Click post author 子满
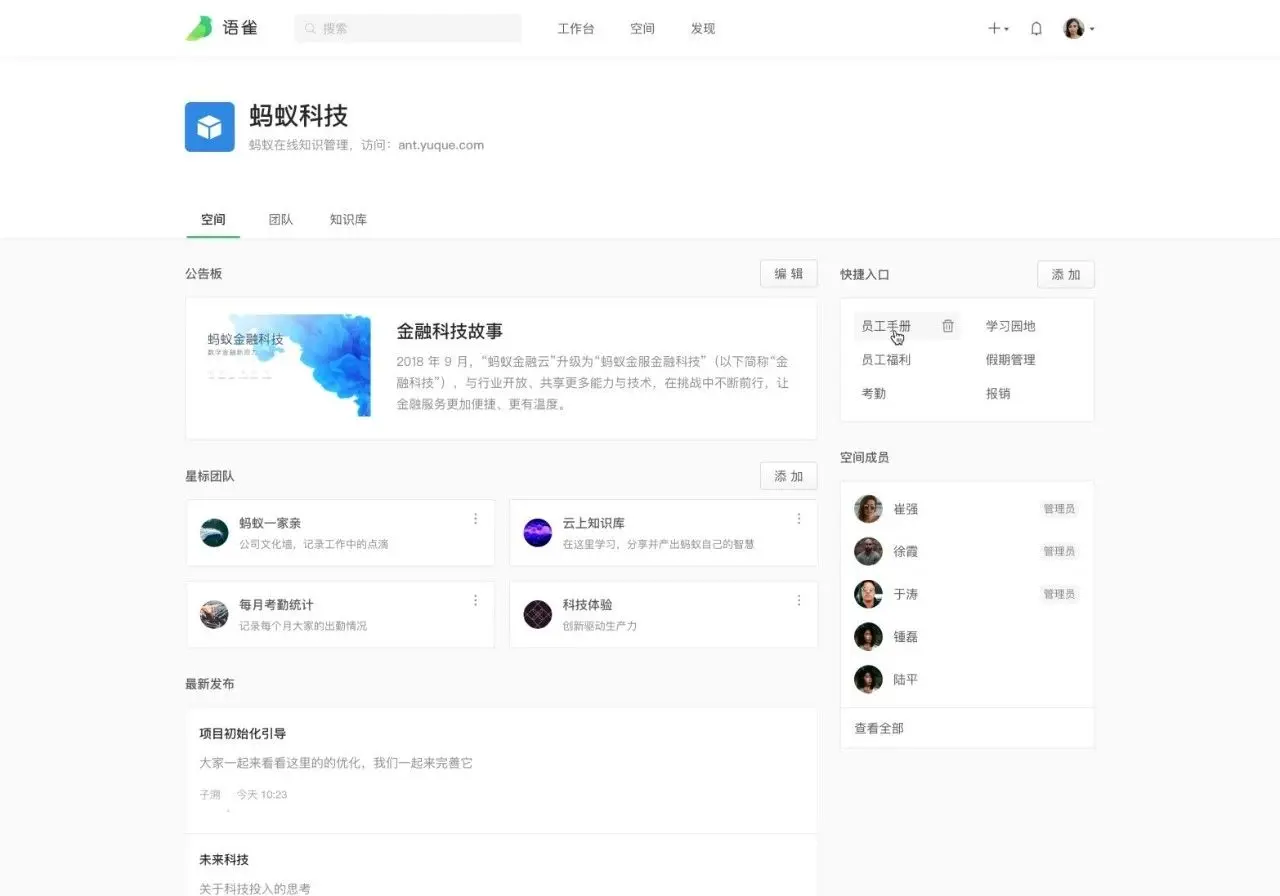 coord(210,795)
